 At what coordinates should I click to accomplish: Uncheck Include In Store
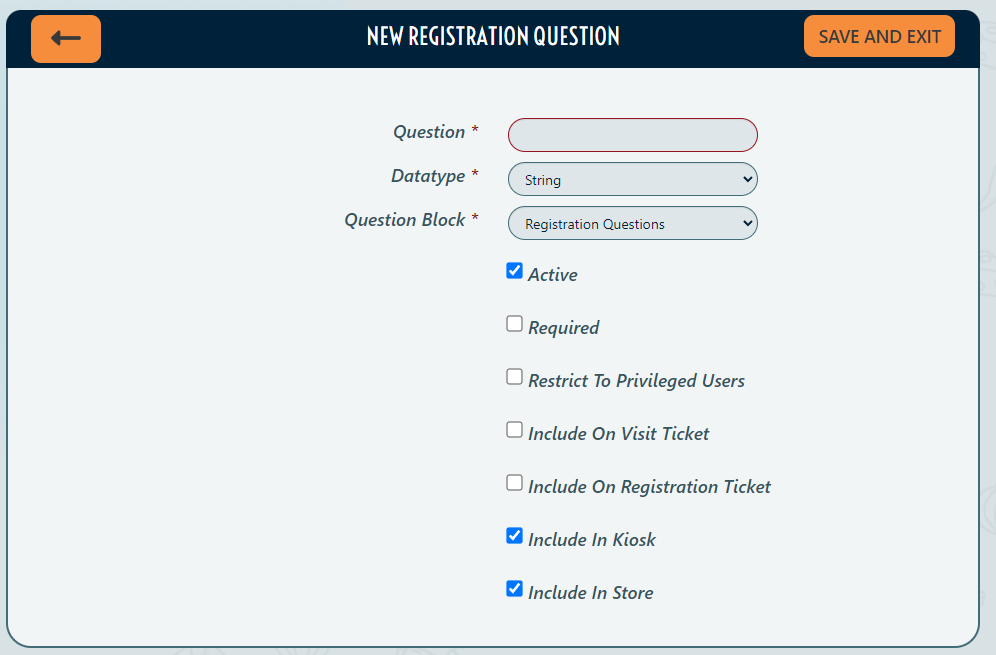[514, 588]
